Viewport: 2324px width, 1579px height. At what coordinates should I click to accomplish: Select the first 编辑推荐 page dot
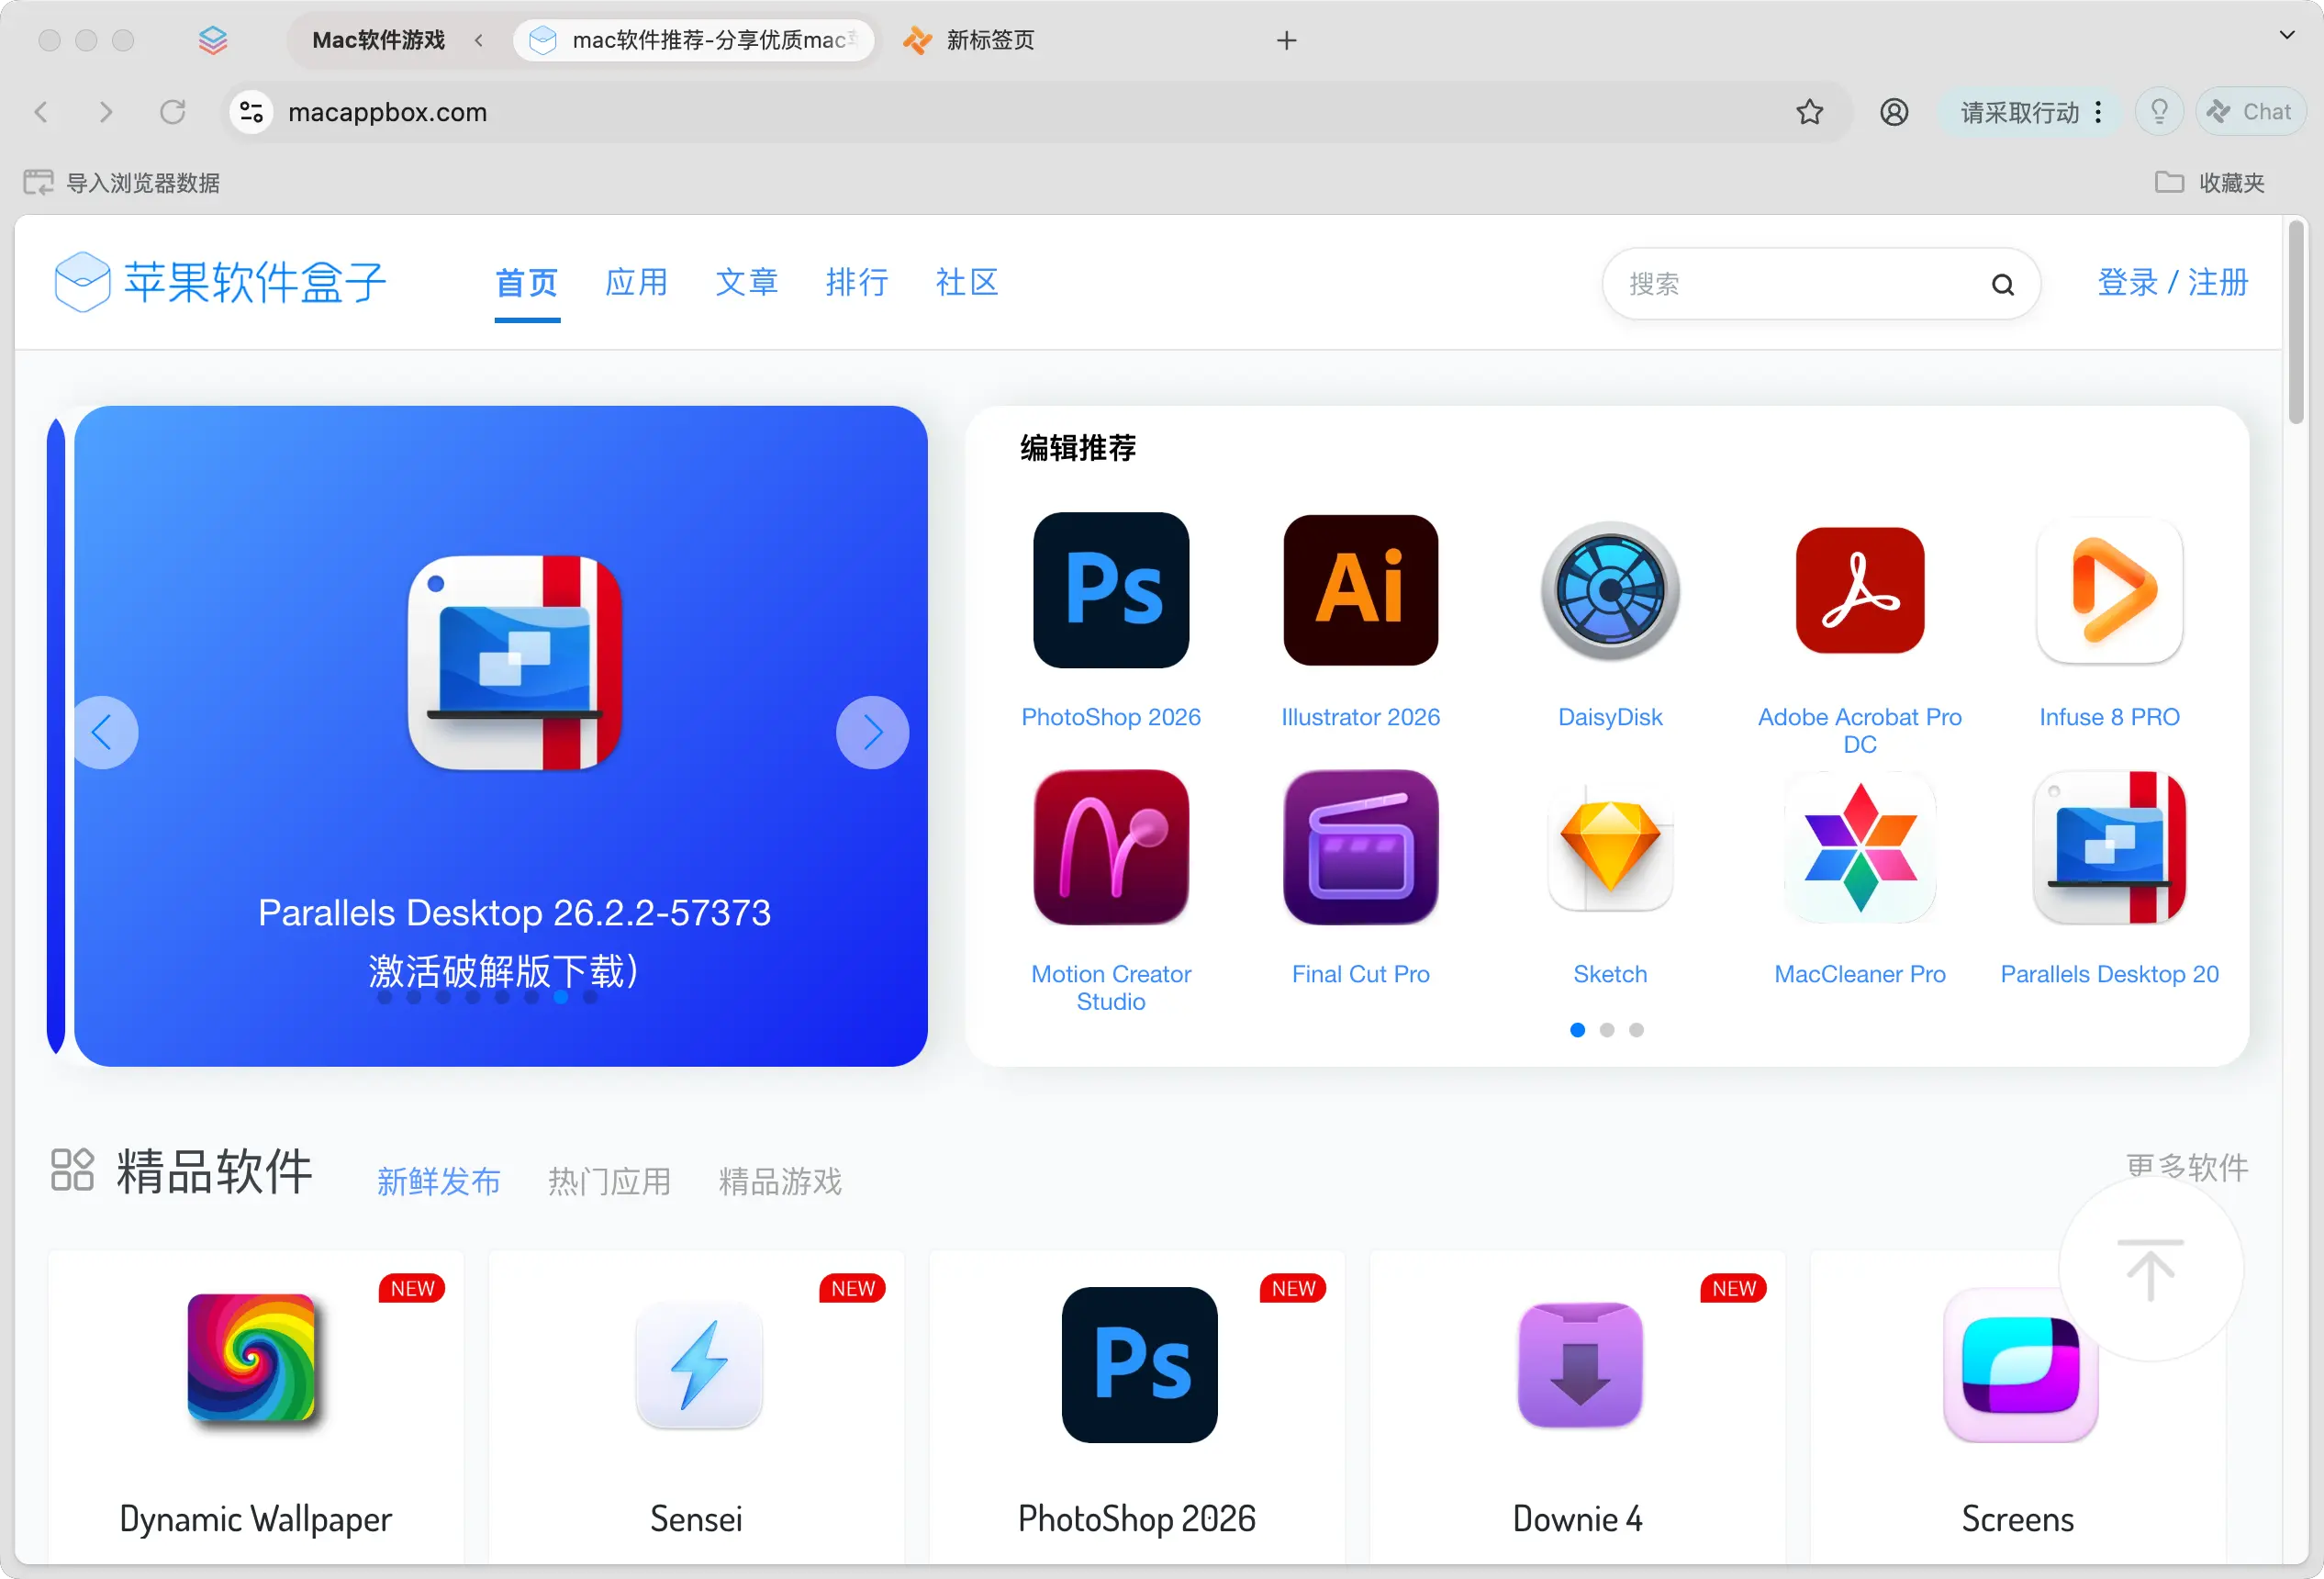click(1577, 1030)
